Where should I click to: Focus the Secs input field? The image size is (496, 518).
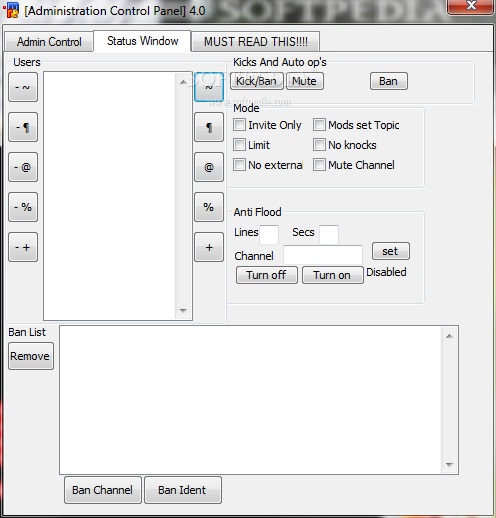coord(329,235)
